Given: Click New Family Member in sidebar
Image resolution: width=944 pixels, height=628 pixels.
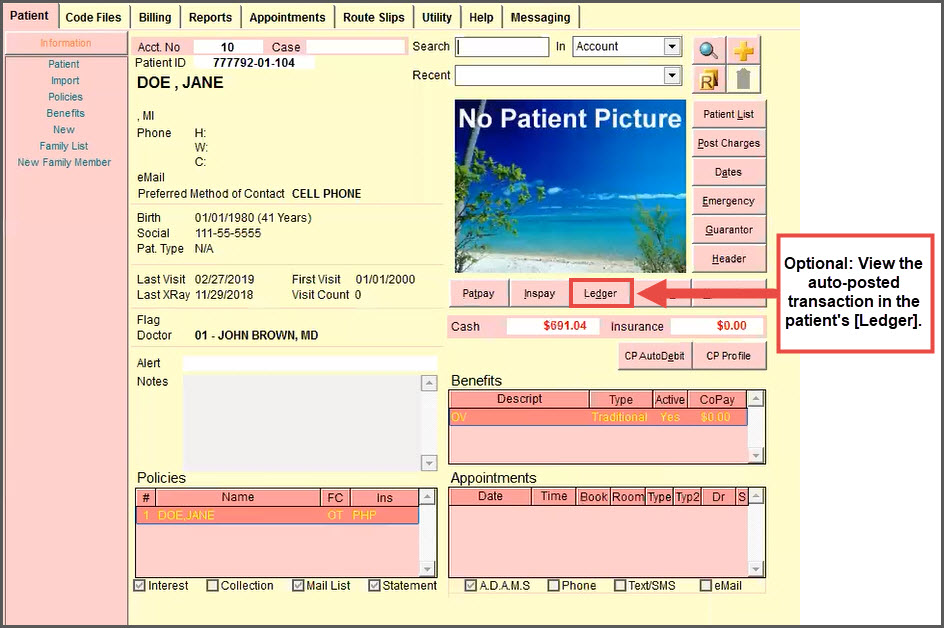Looking at the screenshot, I should click(64, 162).
